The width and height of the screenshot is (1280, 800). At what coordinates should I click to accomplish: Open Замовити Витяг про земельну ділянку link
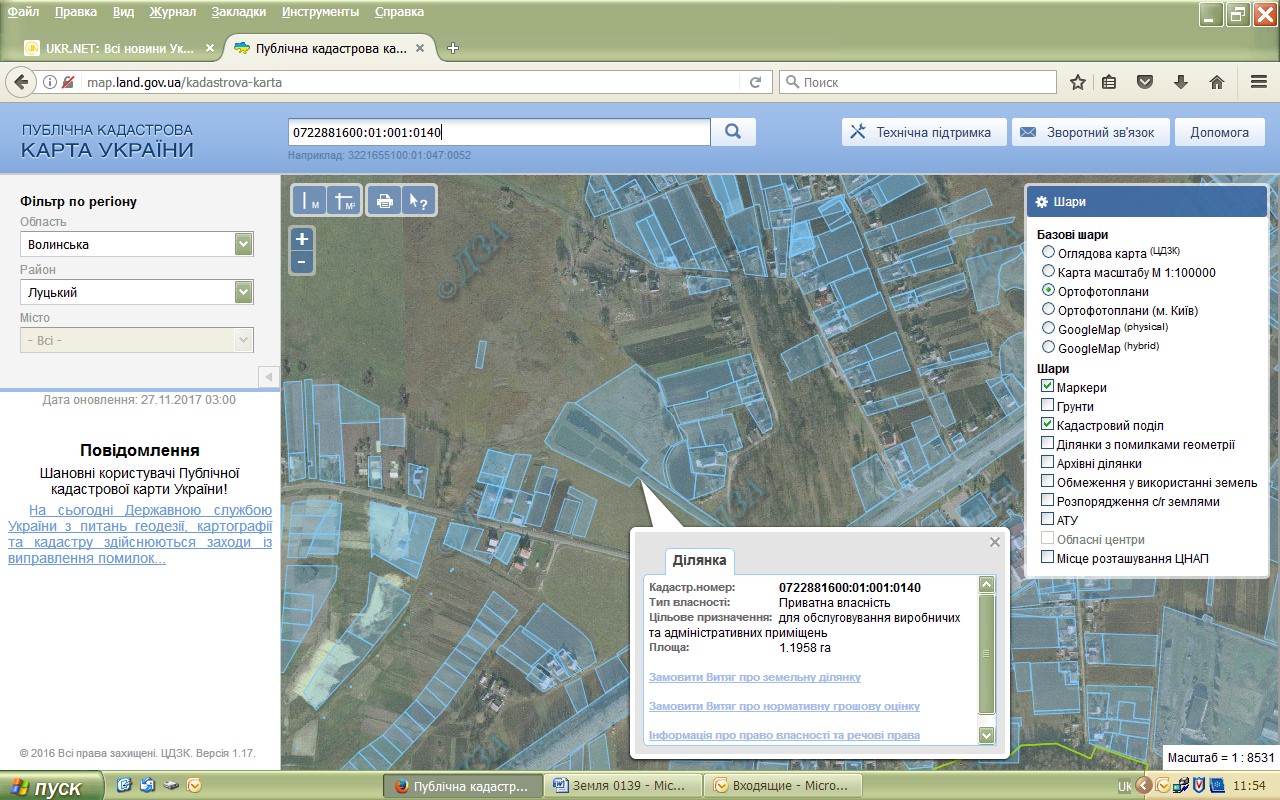pyautogui.click(x=755, y=677)
